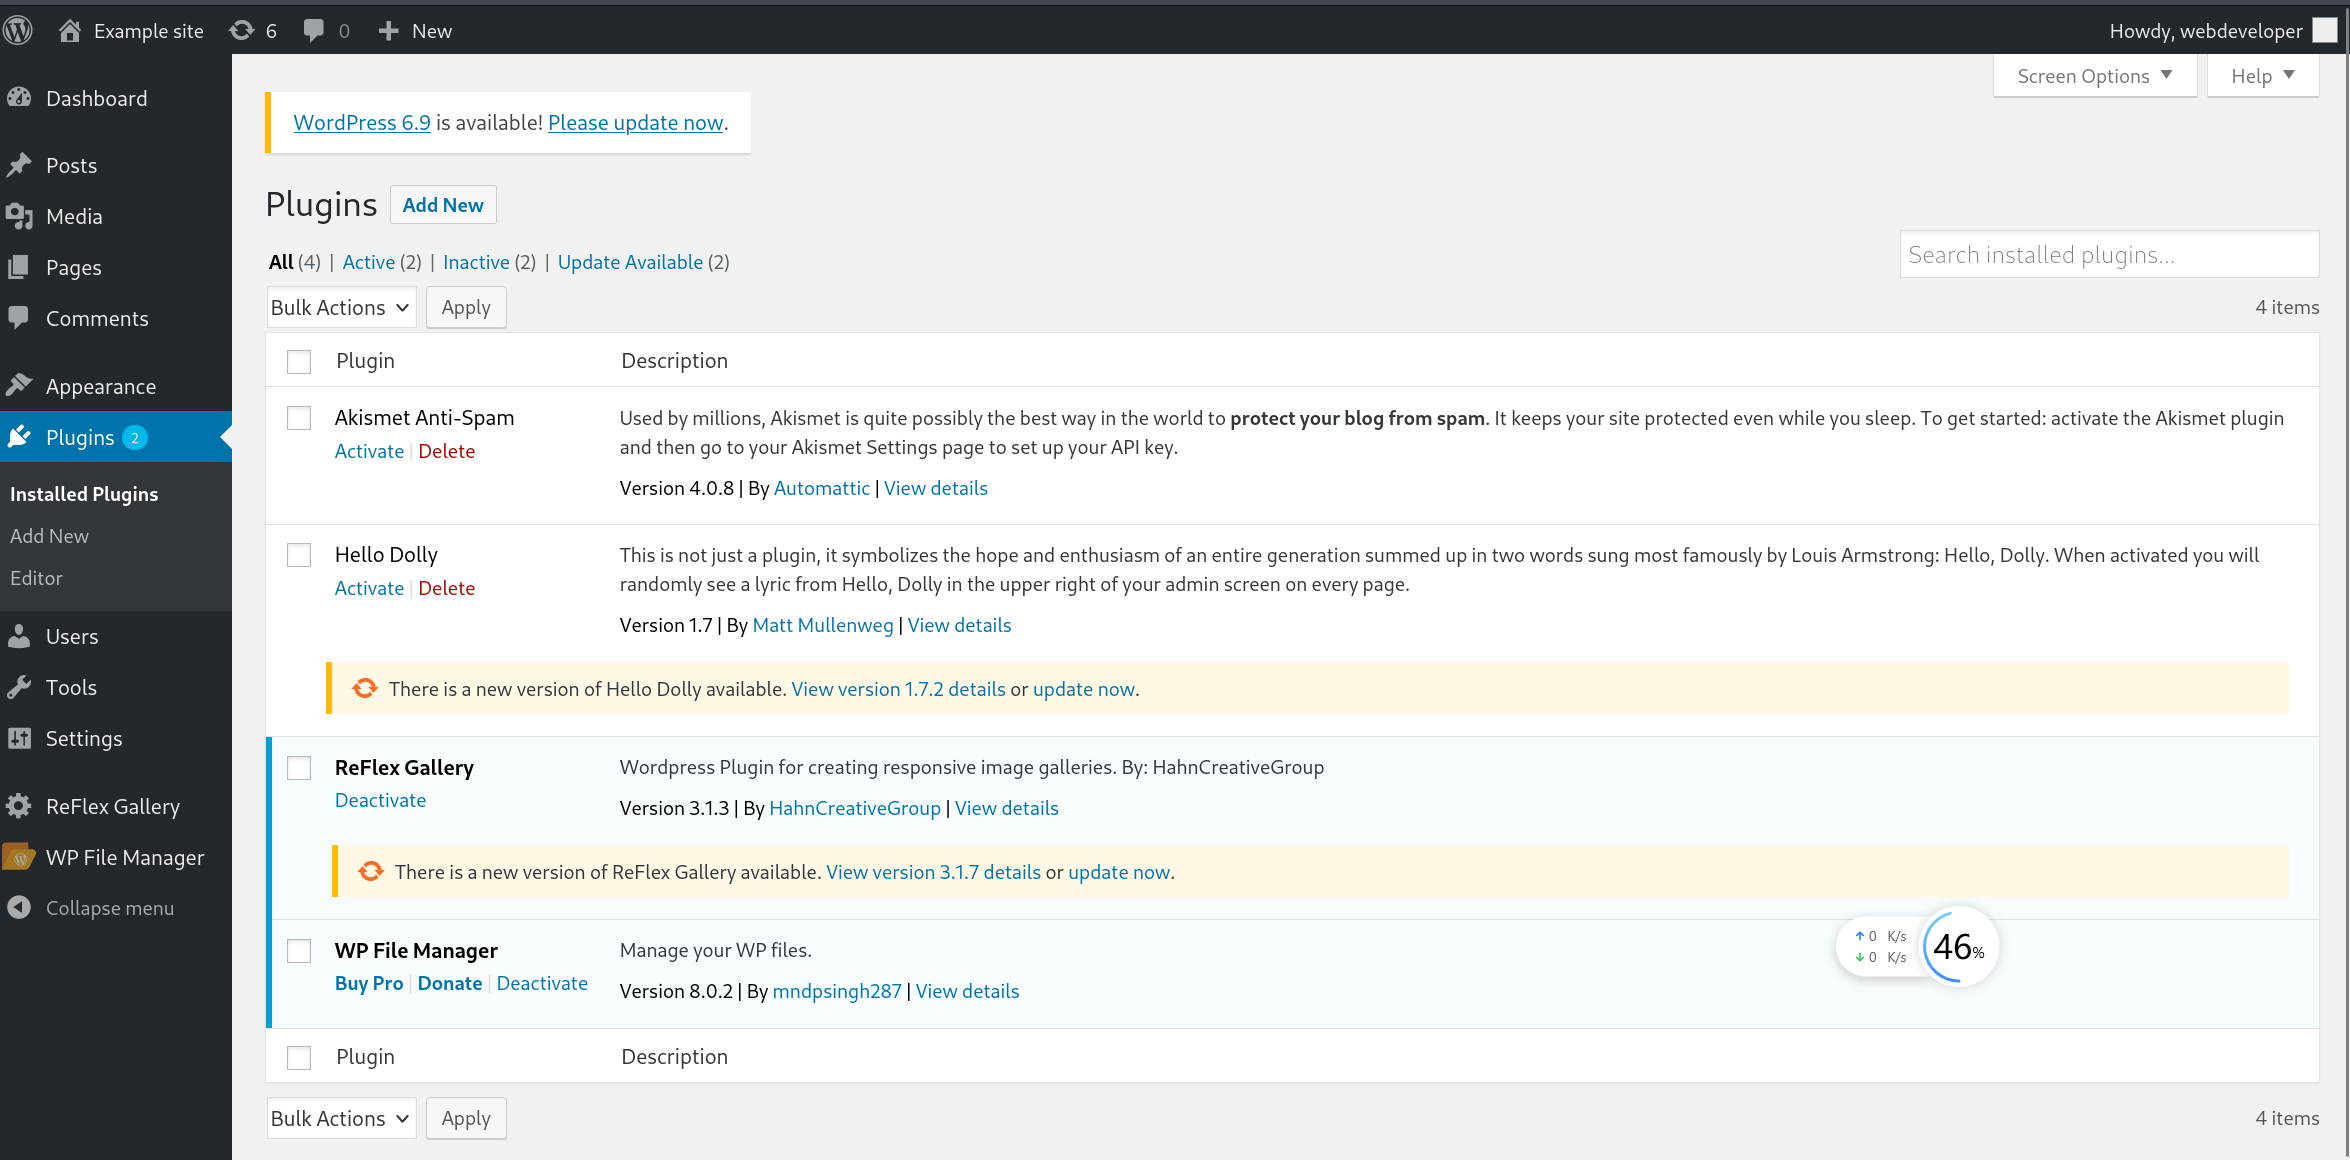Filter plugins by Inactive

(476, 262)
